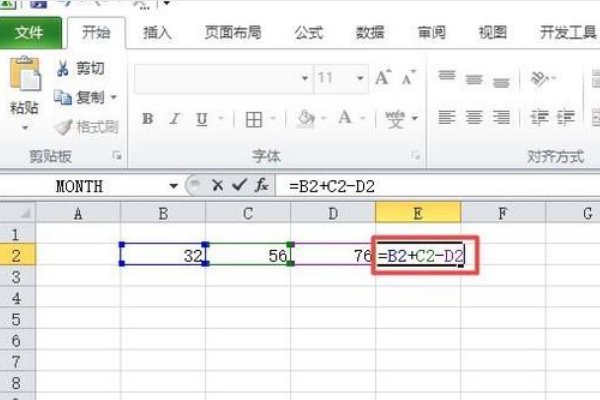The image size is (600, 400).
Task: Select column B header
Action: (x=163, y=213)
